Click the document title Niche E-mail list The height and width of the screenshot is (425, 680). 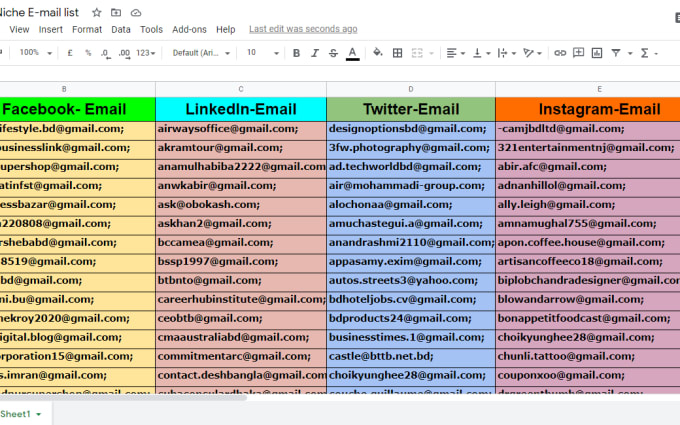pos(39,13)
